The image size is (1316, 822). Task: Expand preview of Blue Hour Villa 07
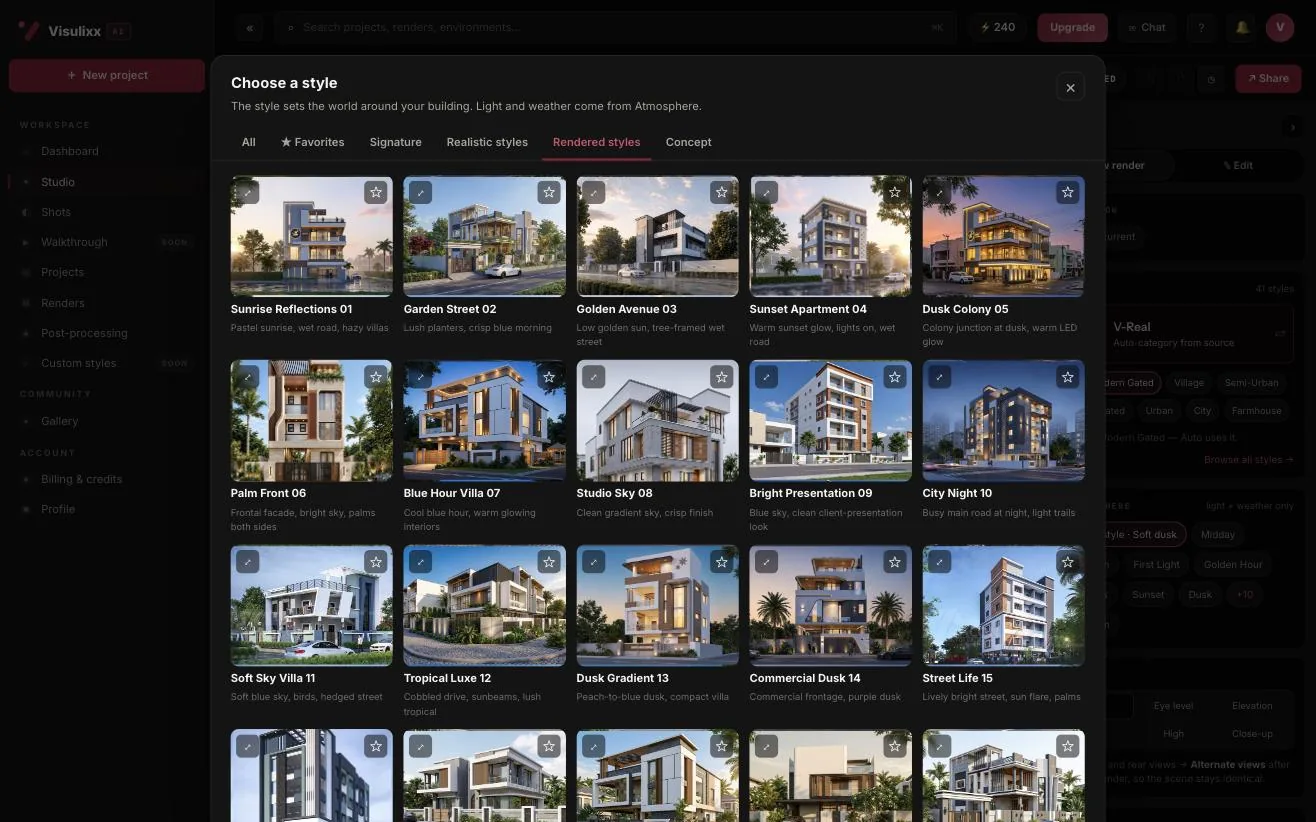click(420, 377)
